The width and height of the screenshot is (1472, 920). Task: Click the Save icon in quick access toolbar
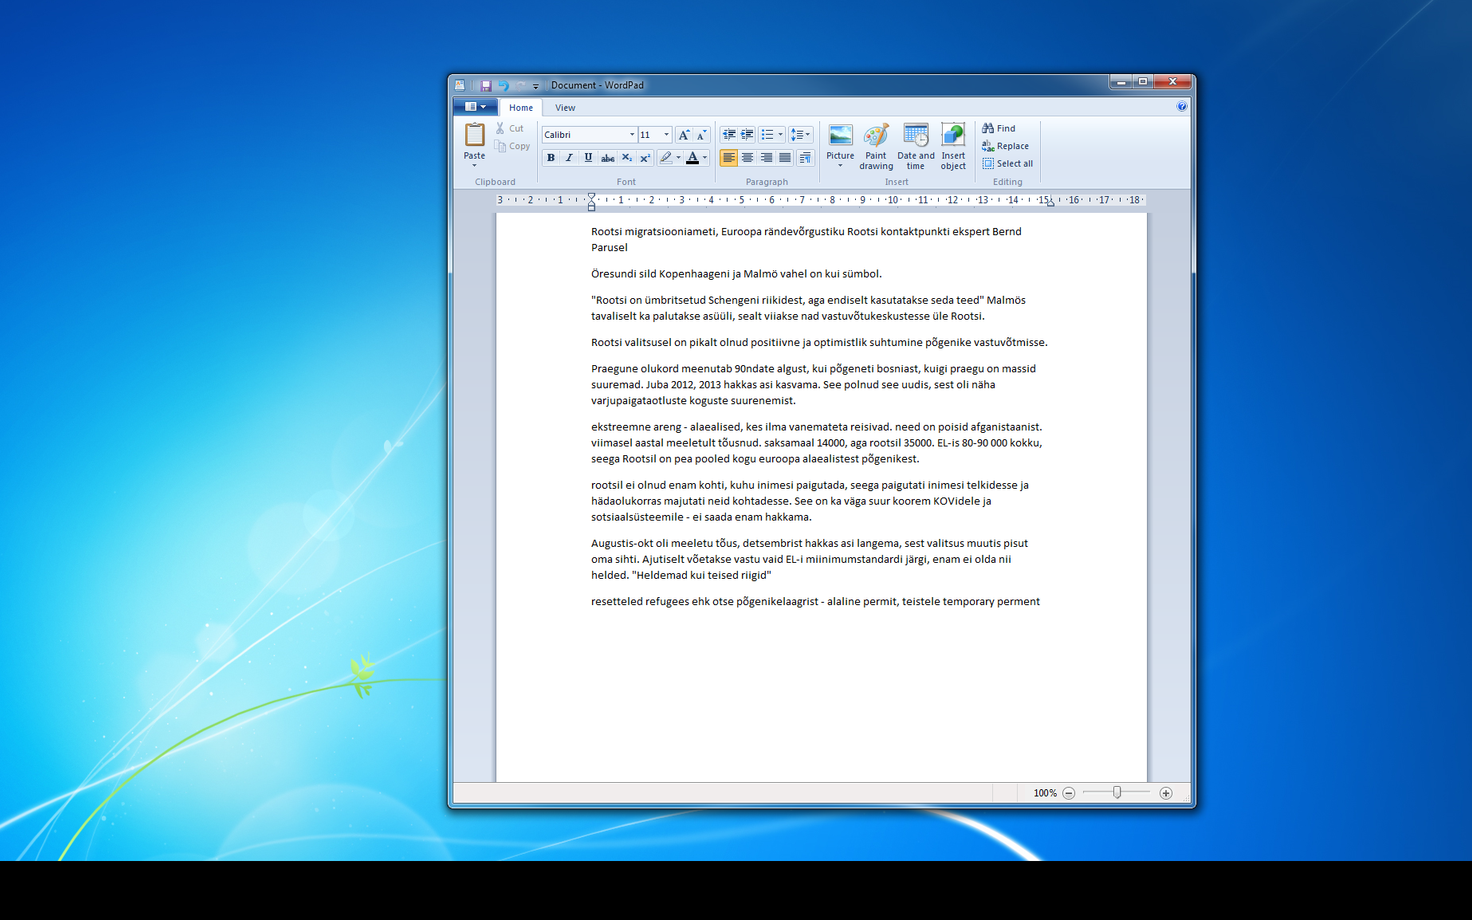(485, 86)
